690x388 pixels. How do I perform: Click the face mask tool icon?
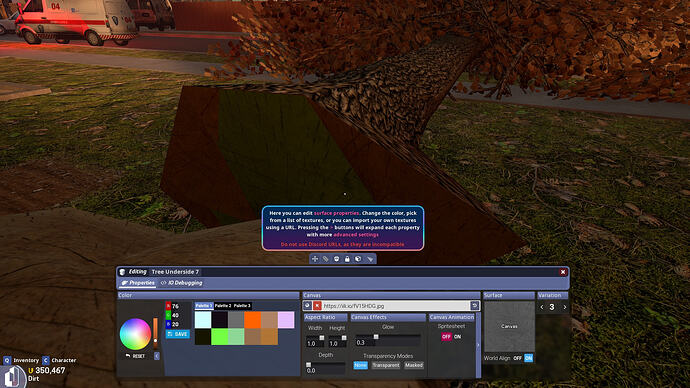pos(336,259)
